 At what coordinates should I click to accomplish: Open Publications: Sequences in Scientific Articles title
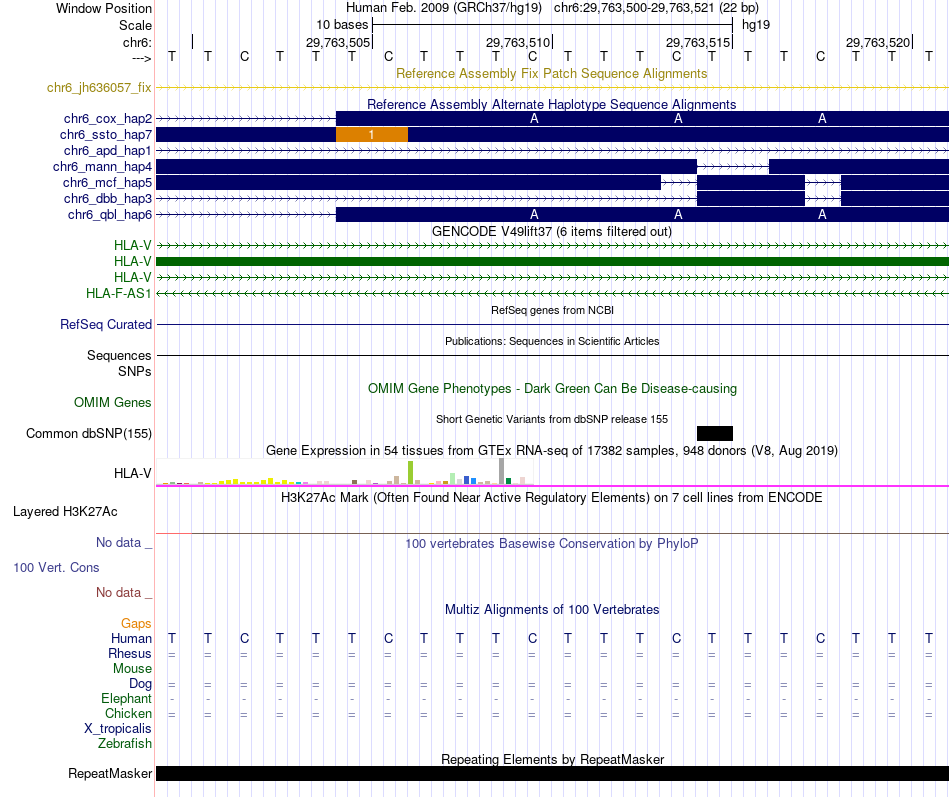(552, 341)
